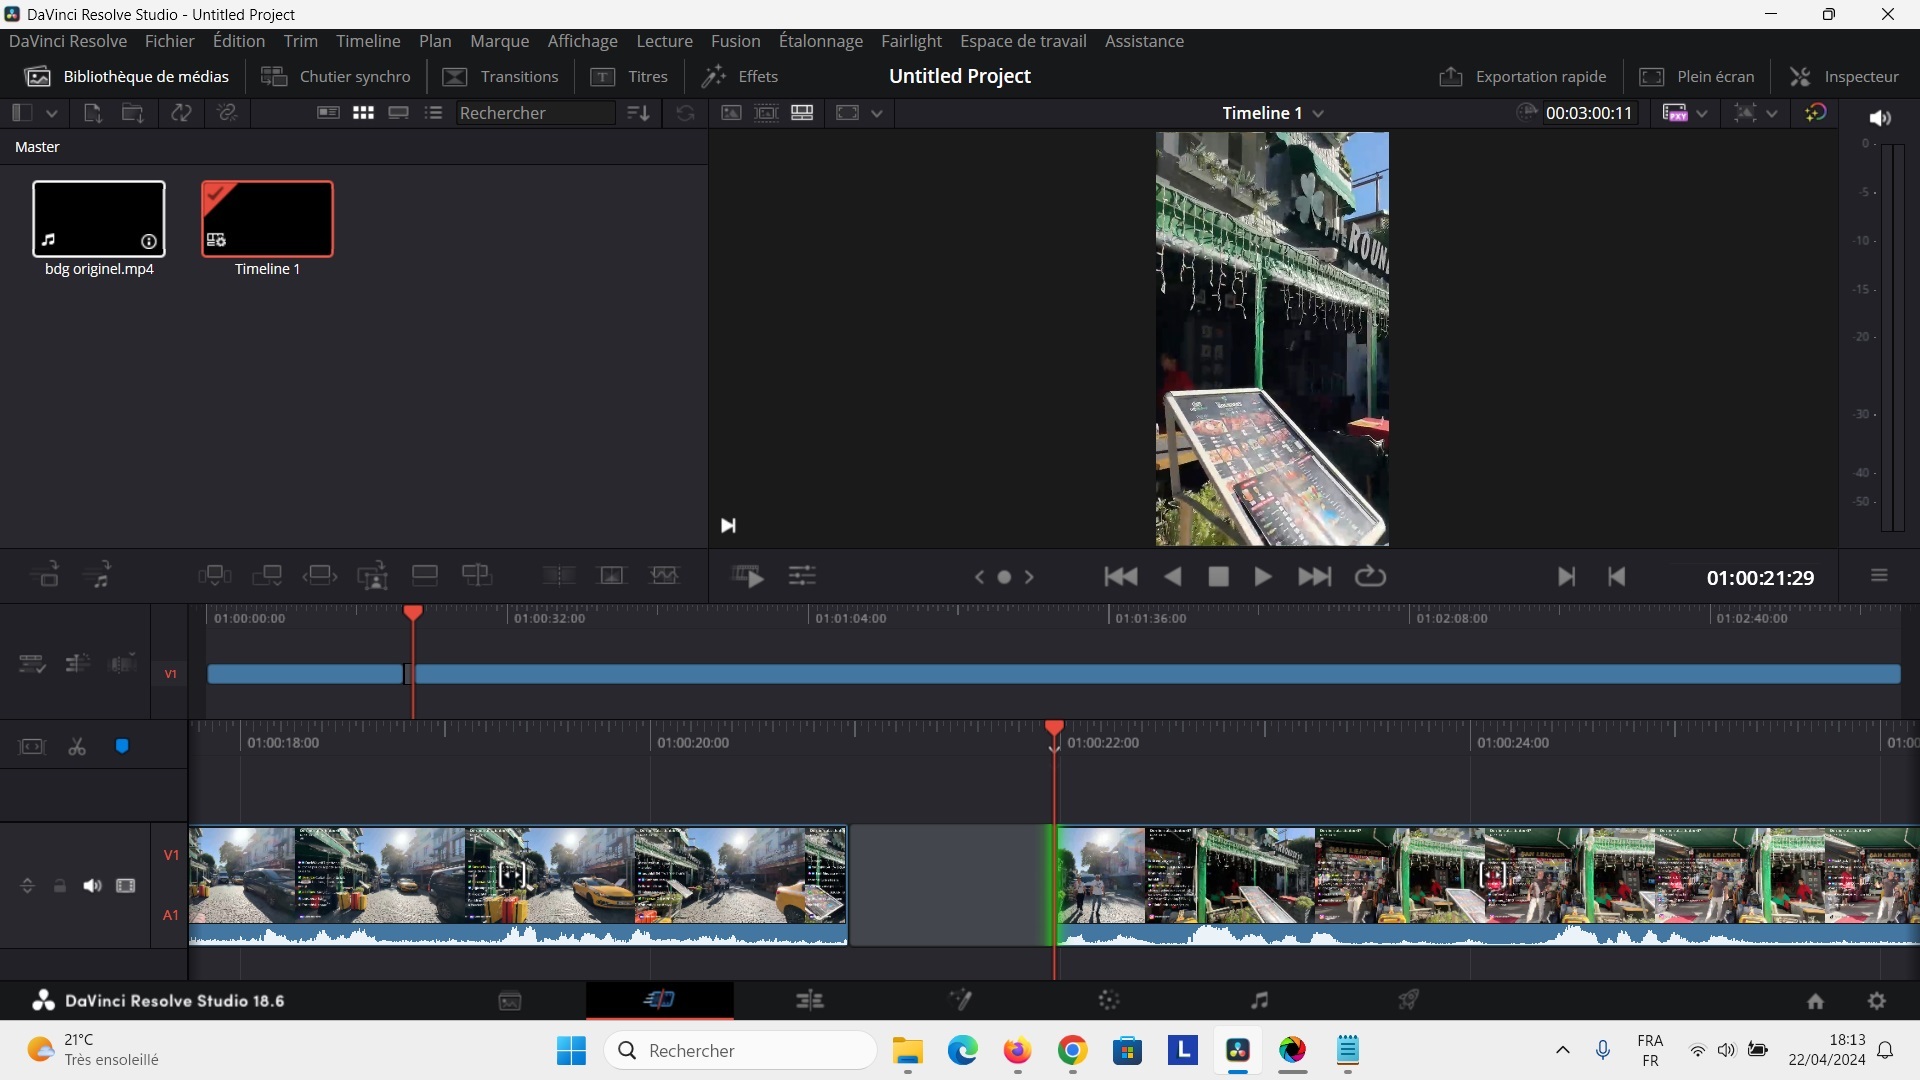
Task: Open project settings gear icon
Action: pyautogui.click(x=1877, y=1001)
